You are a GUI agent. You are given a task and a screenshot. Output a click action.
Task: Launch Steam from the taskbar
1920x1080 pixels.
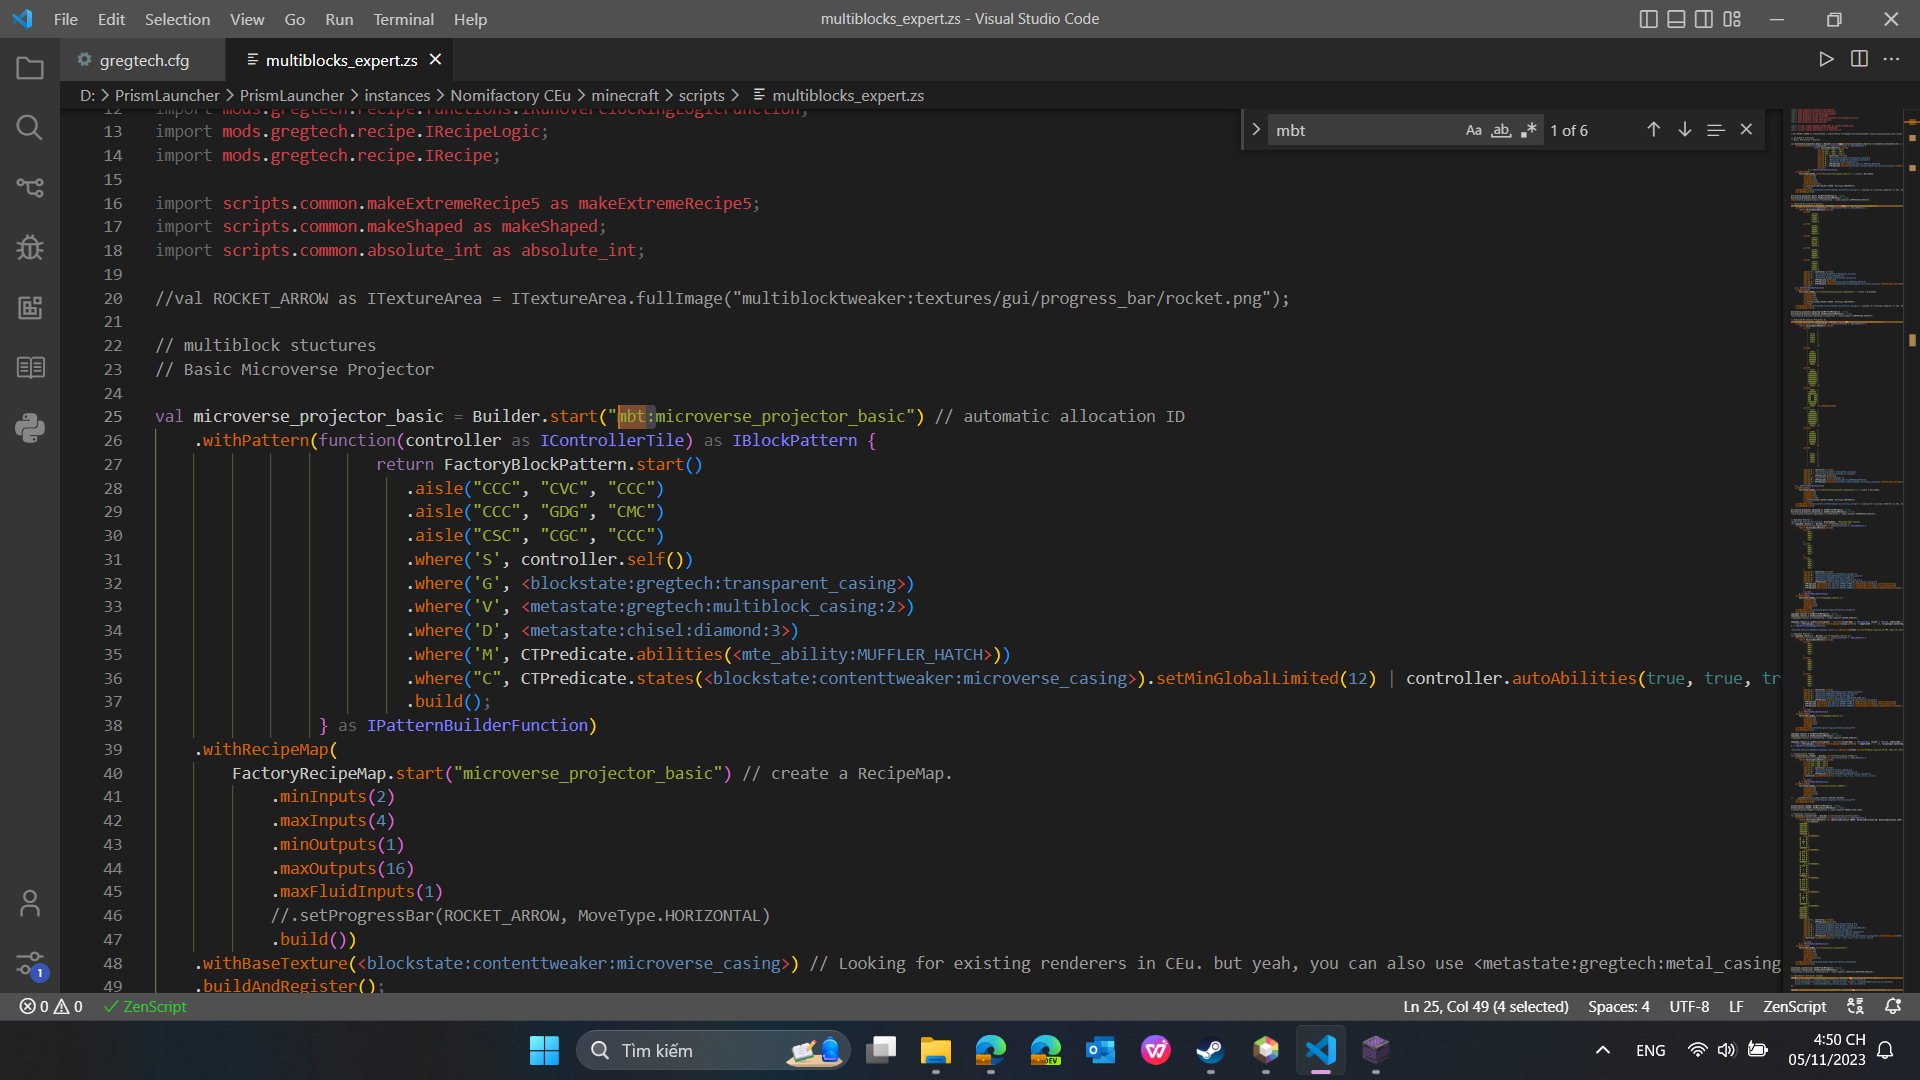[x=1210, y=1050]
